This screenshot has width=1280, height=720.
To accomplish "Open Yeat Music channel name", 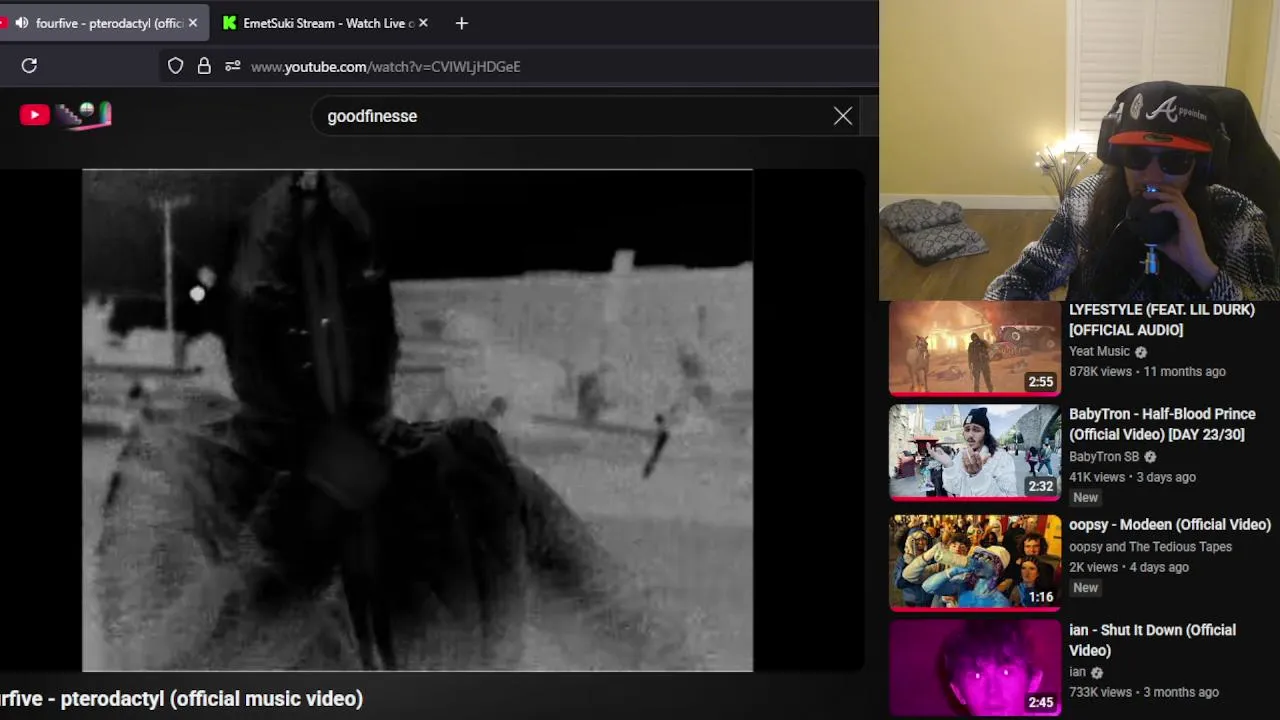I will [1099, 351].
